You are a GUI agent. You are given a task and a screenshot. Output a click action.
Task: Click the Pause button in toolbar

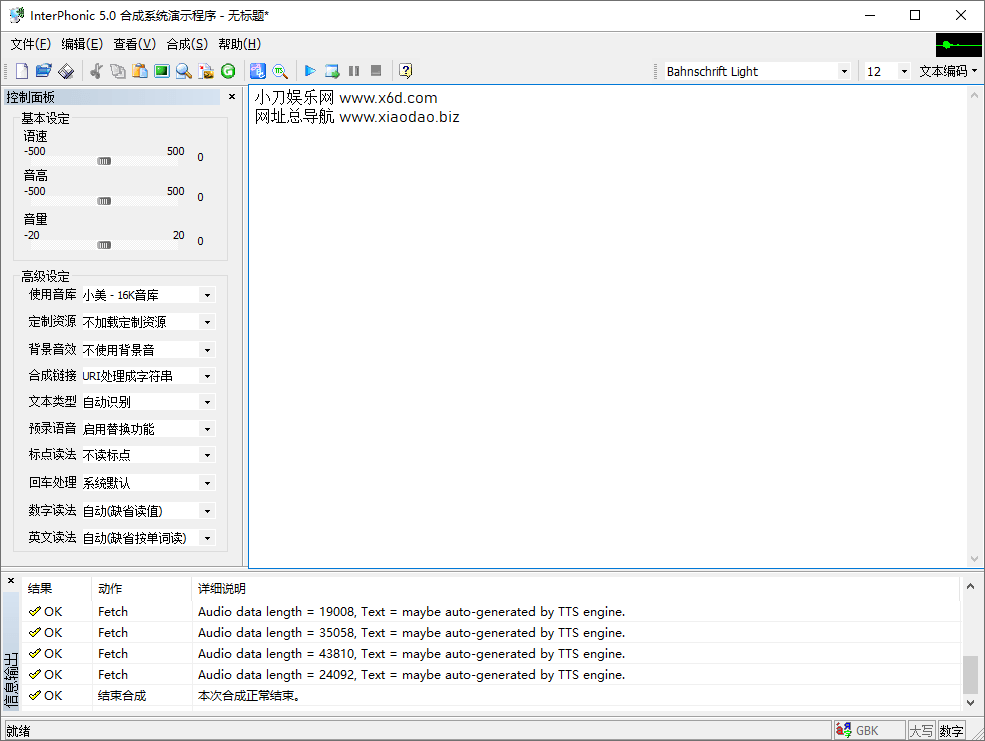354,71
